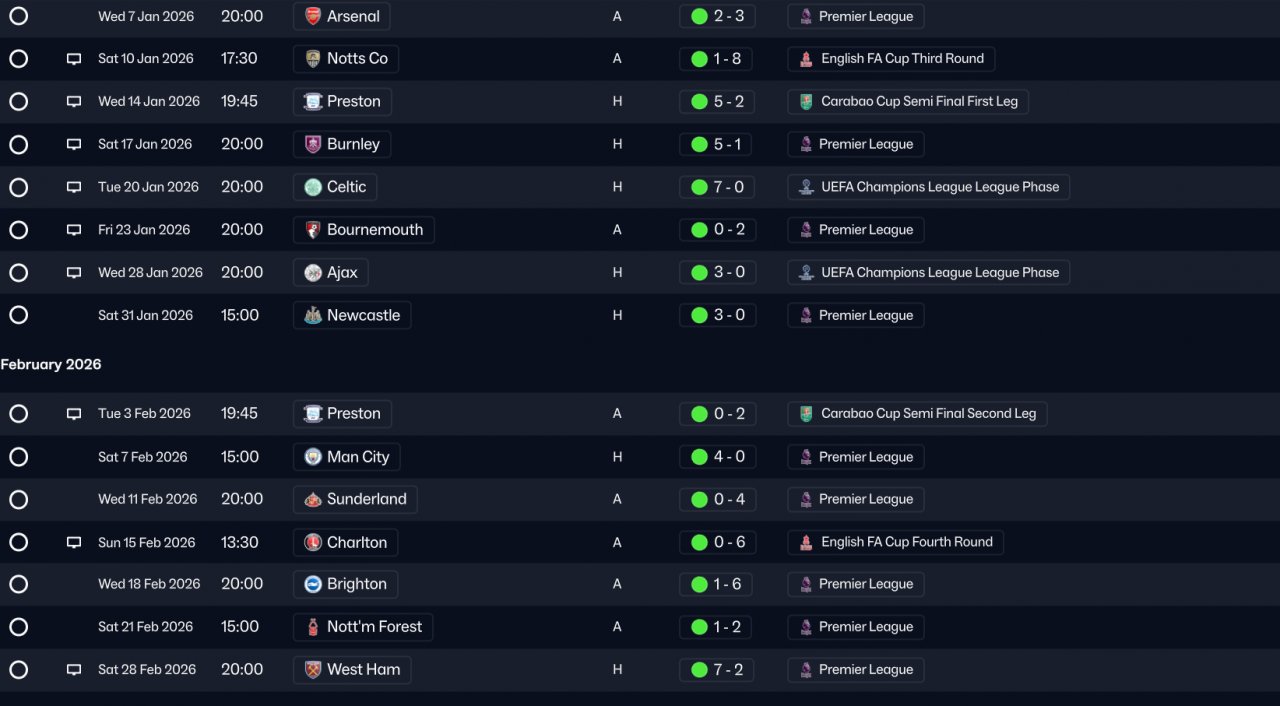Image resolution: width=1280 pixels, height=706 pixels.
Task: Open the 7 - 0 result against Celtic
Action: coord(717,187)
